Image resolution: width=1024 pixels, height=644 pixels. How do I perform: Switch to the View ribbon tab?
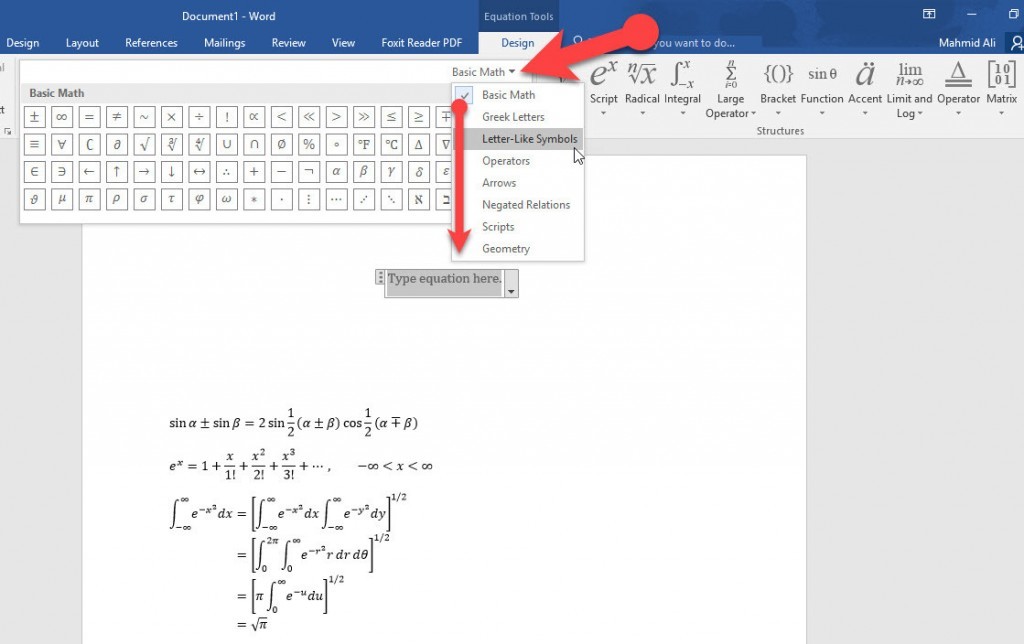point(344,43)
